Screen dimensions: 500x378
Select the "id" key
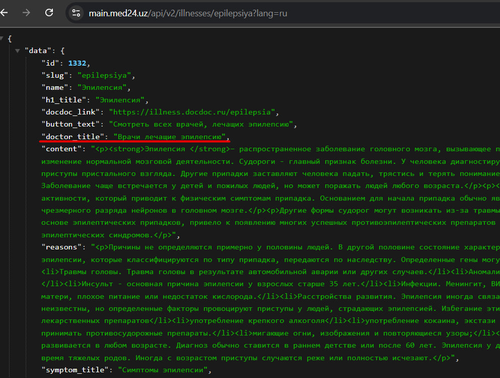(50, 63)
